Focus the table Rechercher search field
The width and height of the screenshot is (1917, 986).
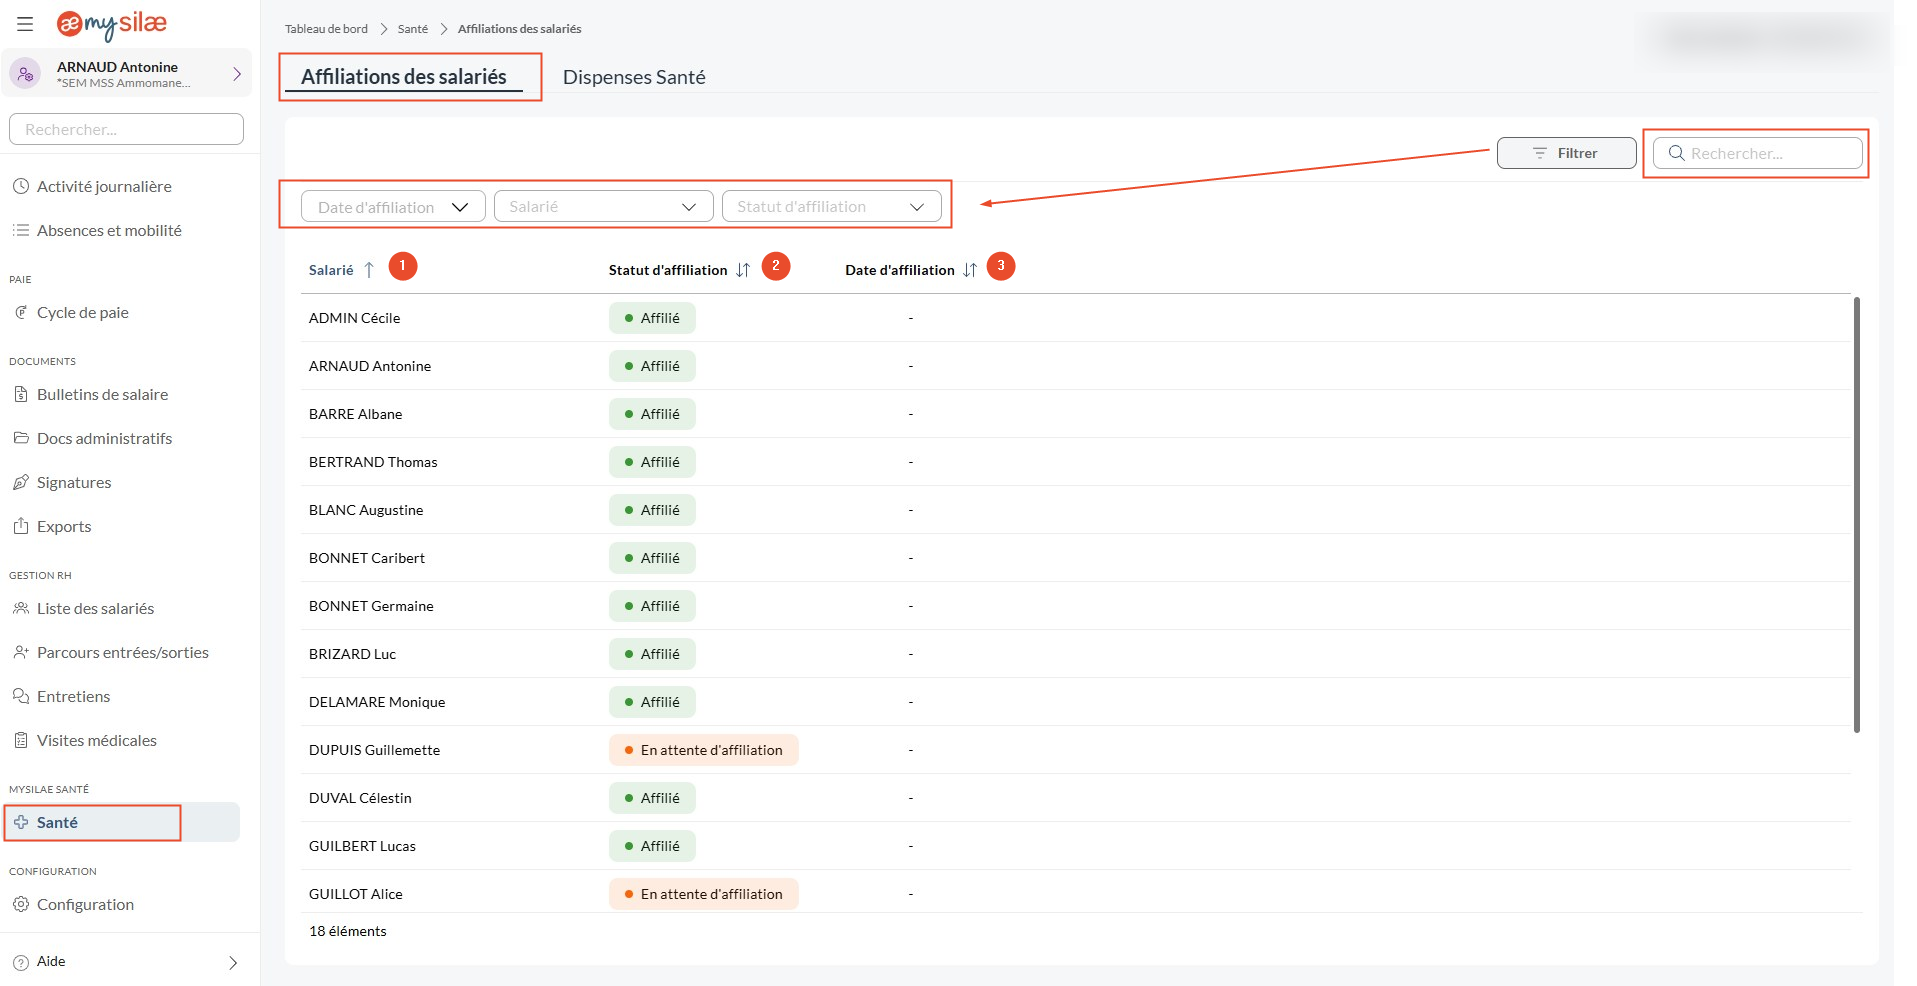pyautogui.click(x=1757, y=153)
